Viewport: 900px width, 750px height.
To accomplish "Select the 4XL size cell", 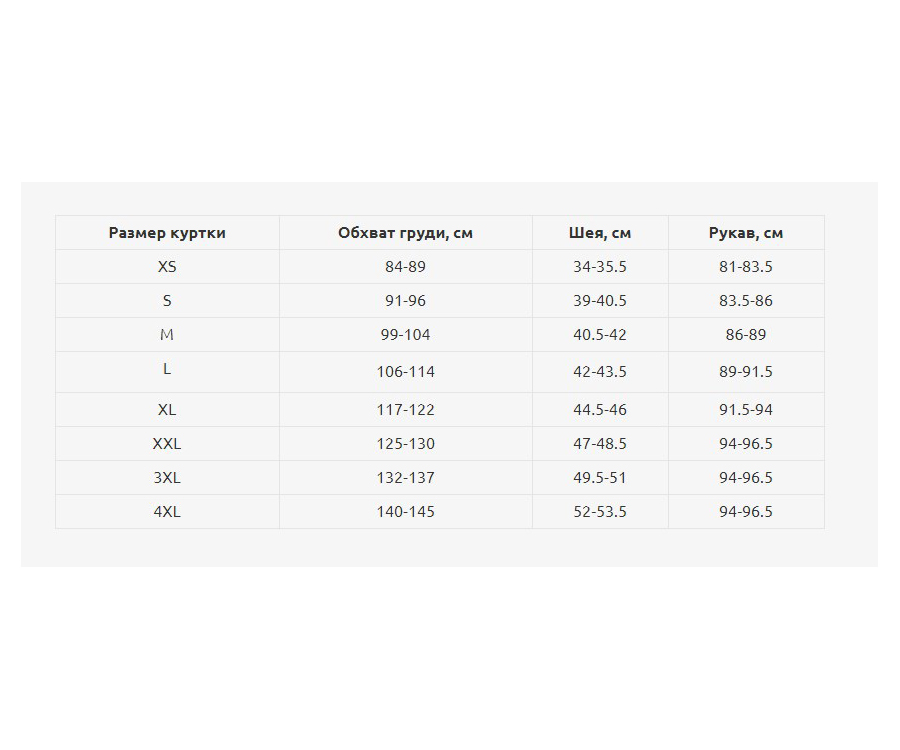I will point(167,512).
